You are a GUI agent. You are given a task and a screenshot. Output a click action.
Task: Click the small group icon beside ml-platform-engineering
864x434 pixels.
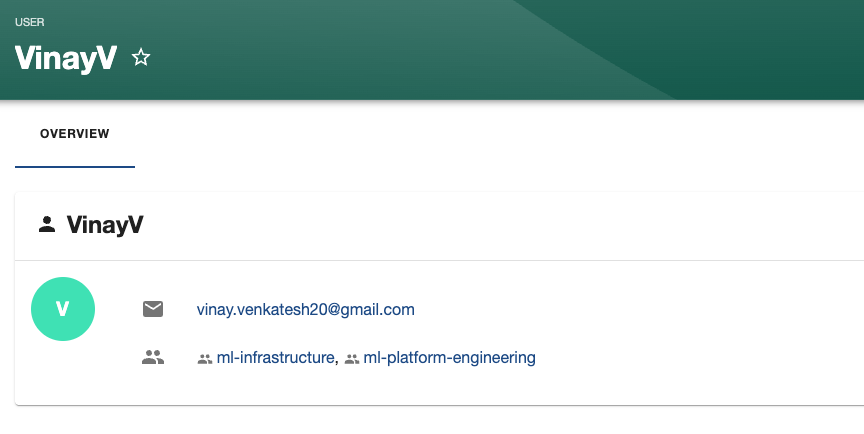click(352, 358)
